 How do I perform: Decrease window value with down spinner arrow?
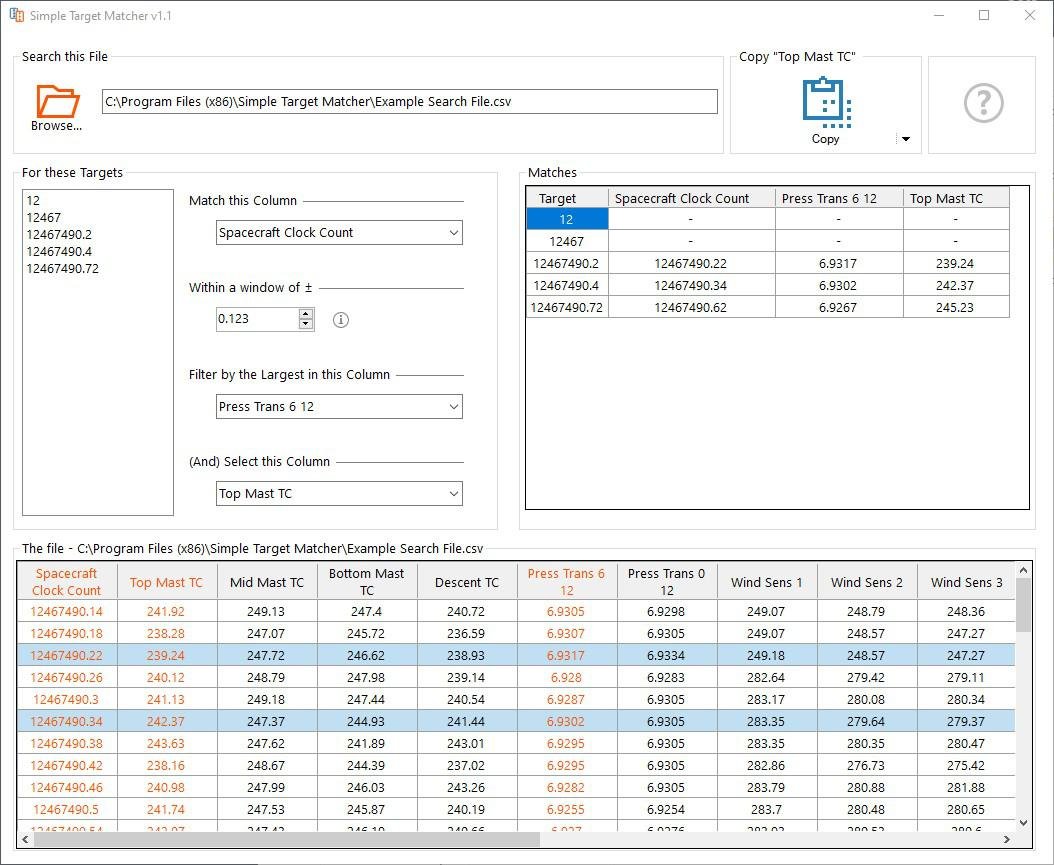coord(306,325)
